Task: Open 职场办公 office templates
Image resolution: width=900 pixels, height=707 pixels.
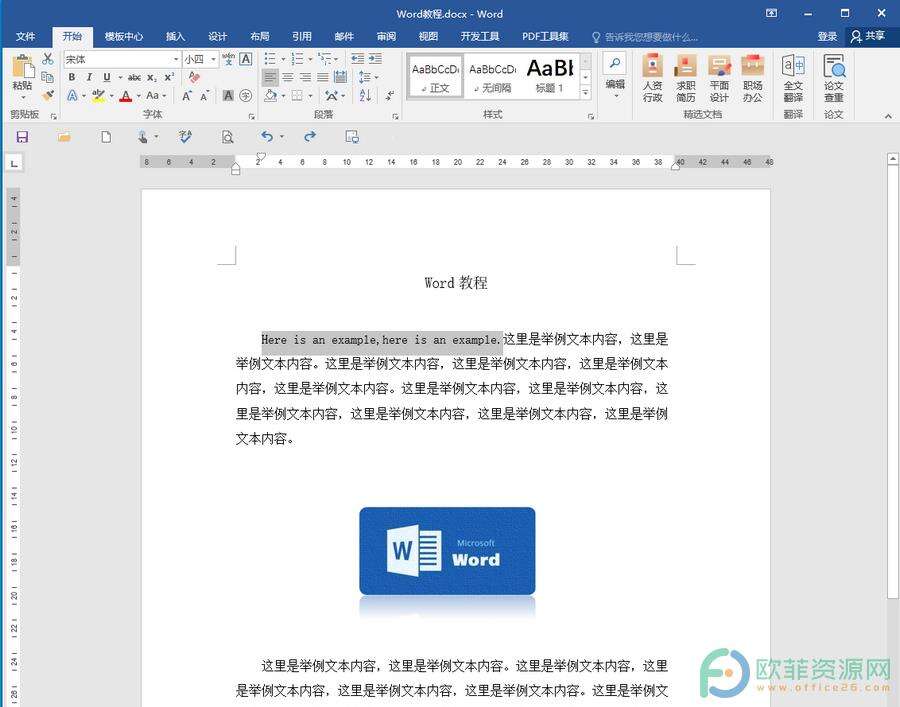Action: coord(752,78)
